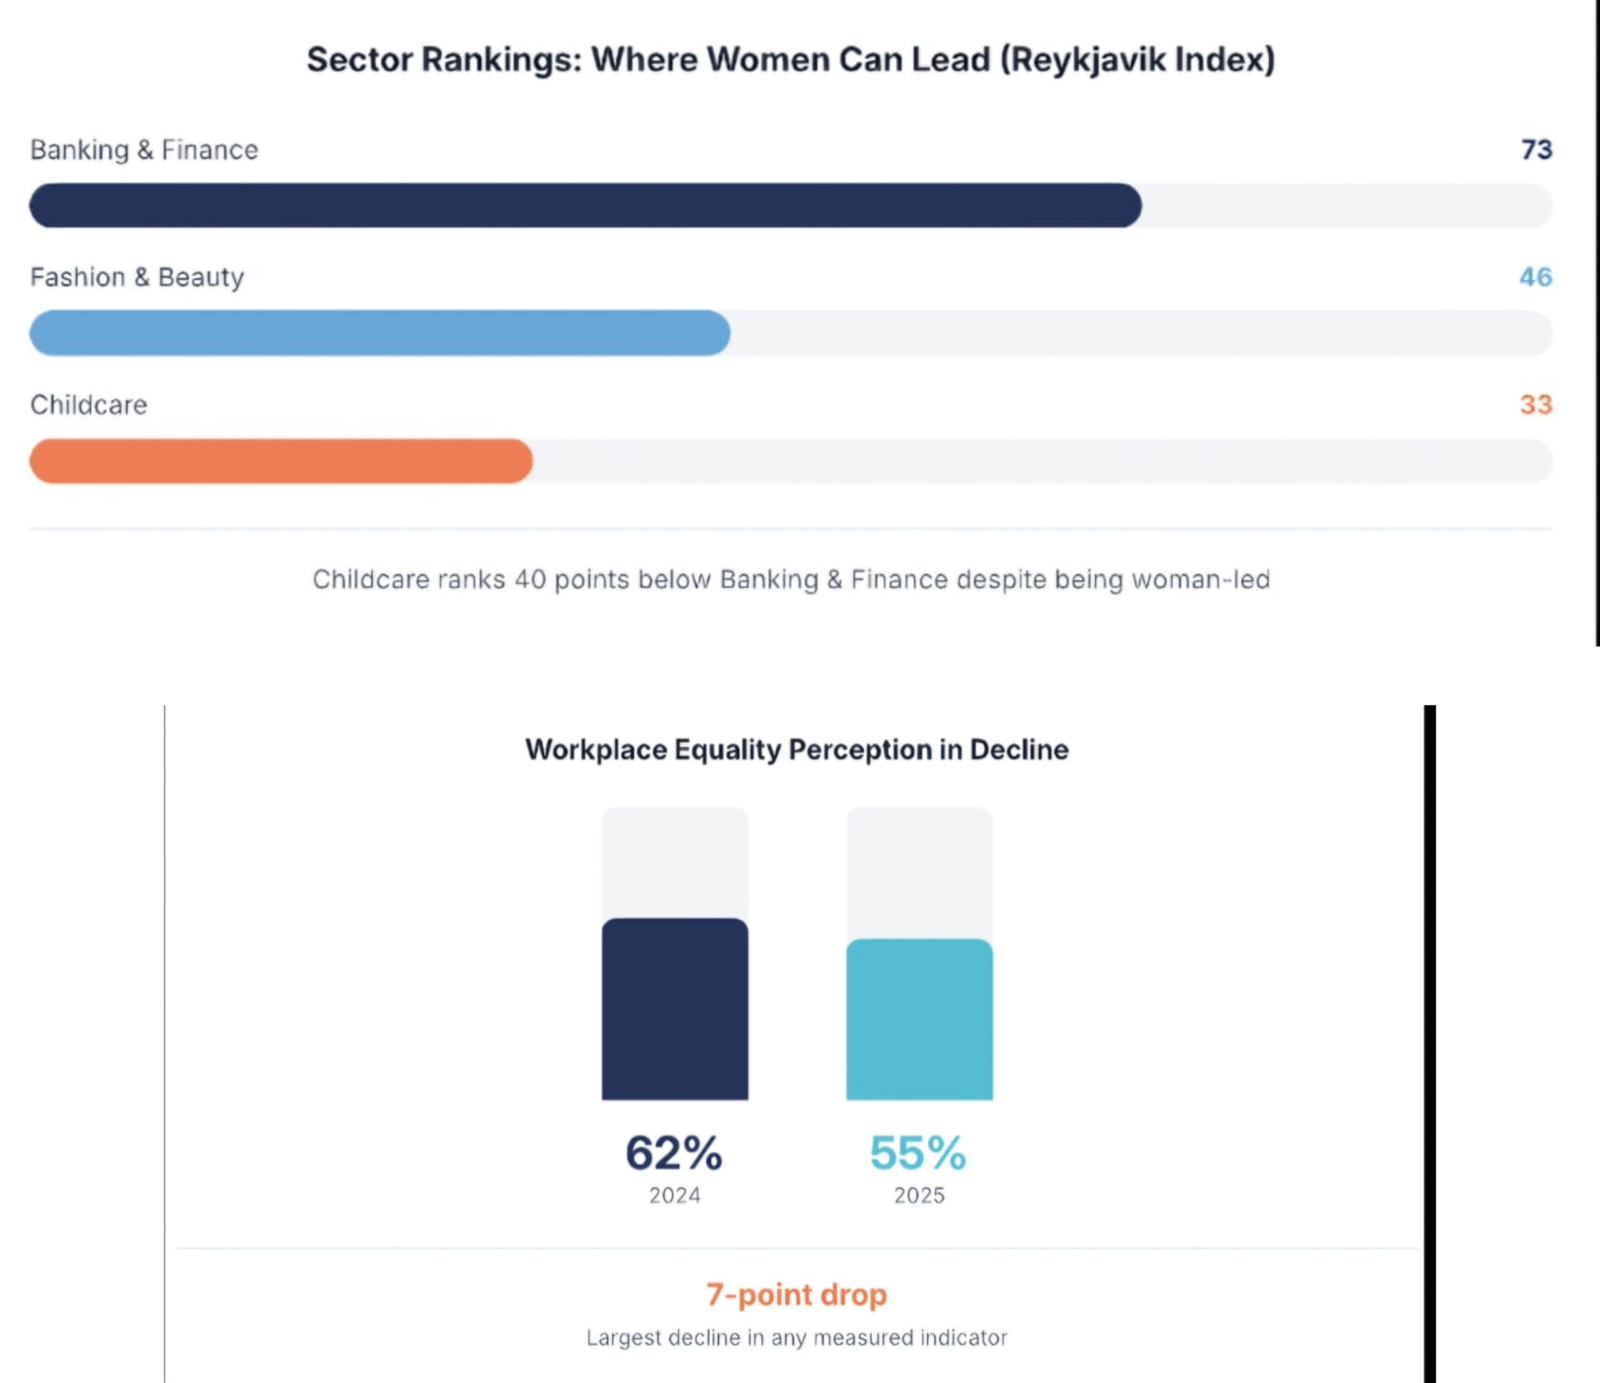Select the score value 73
Screen dimensions: 1600x1383
pyautogui.click(x=1536, y=150)
